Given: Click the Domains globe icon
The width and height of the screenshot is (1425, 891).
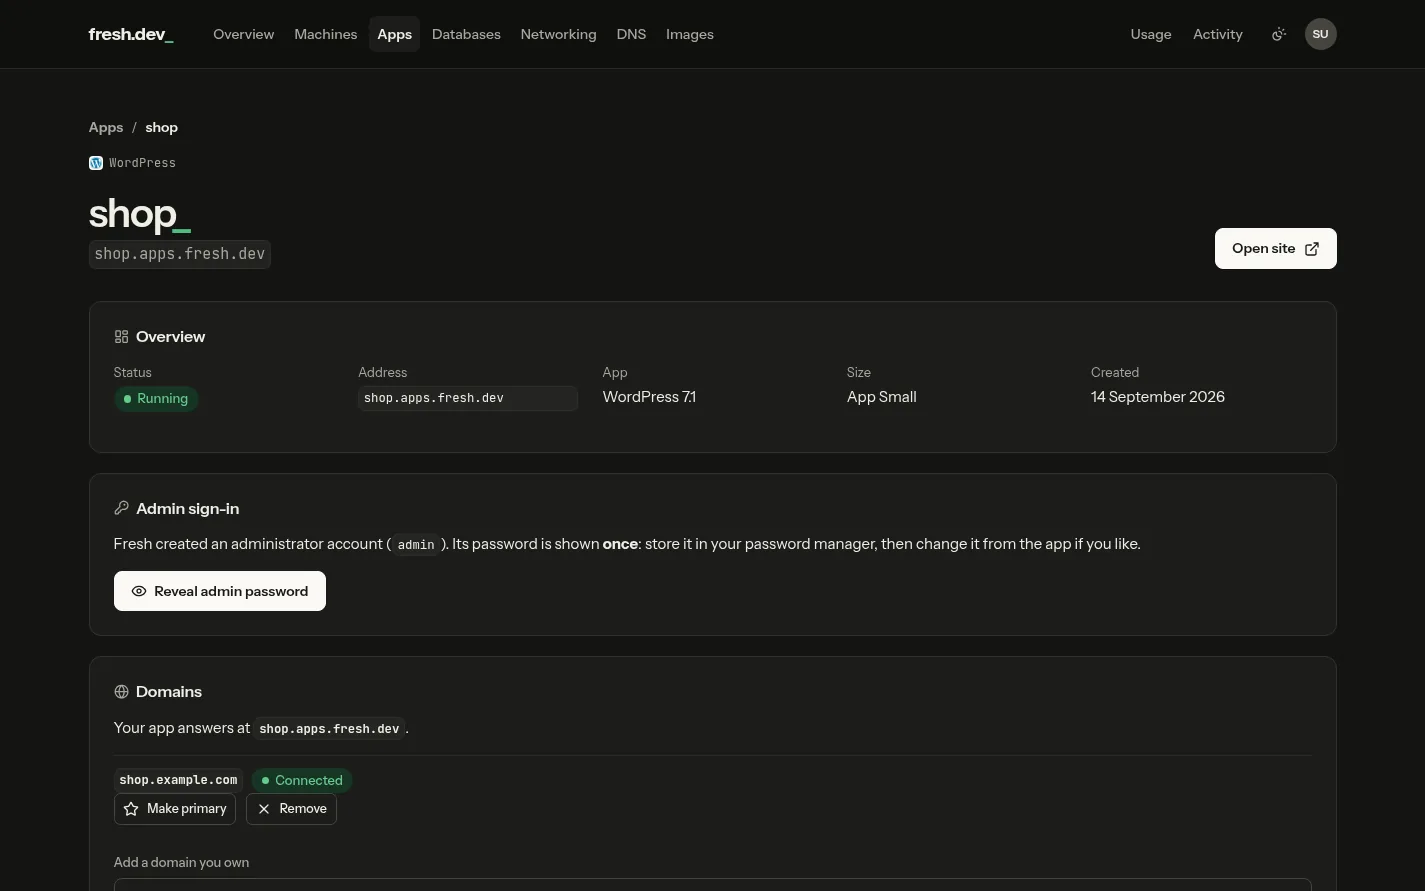Looking at the screenshot, I should 121,692.
